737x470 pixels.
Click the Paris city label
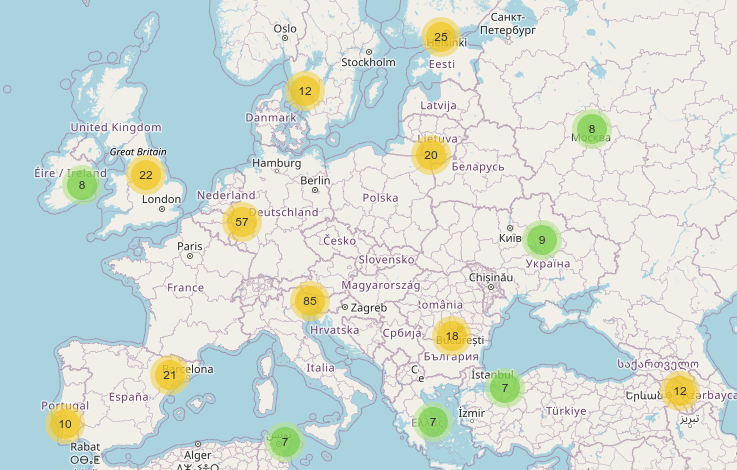pyautogui.click(x=190, y=246)
